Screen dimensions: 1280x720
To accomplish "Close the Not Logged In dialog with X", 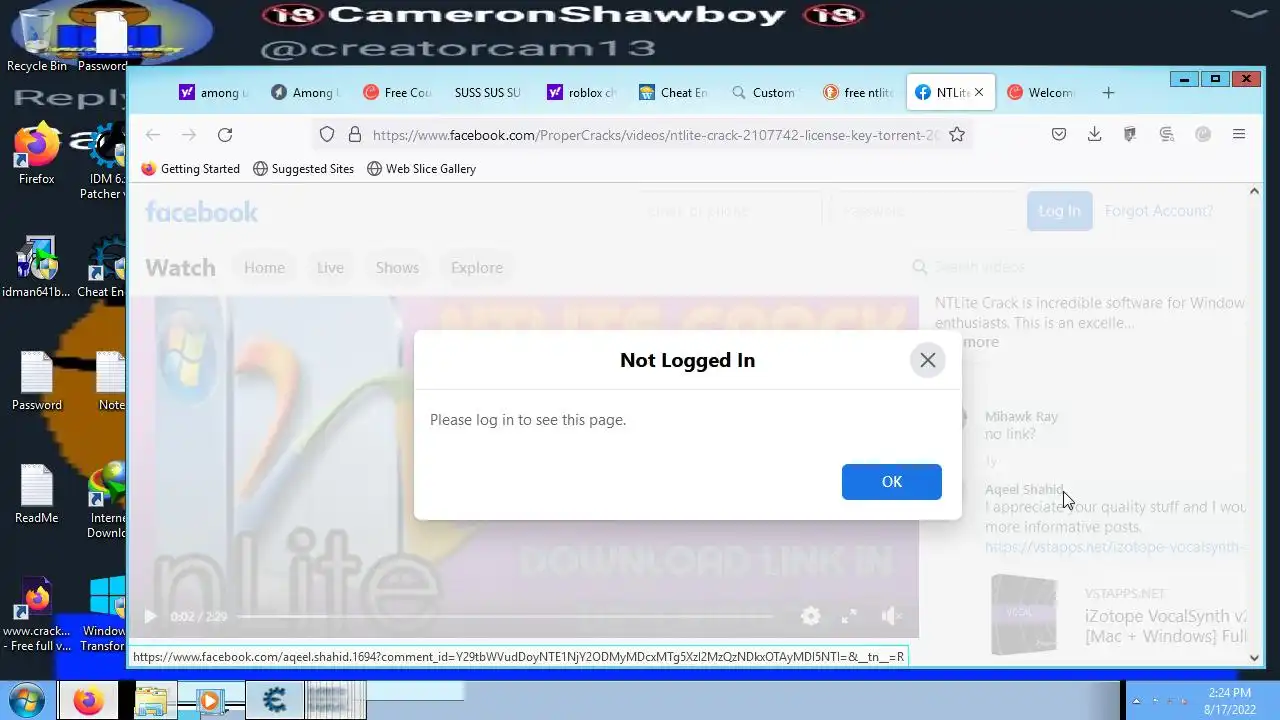I will pyautogui.click(x=927, y=360).
